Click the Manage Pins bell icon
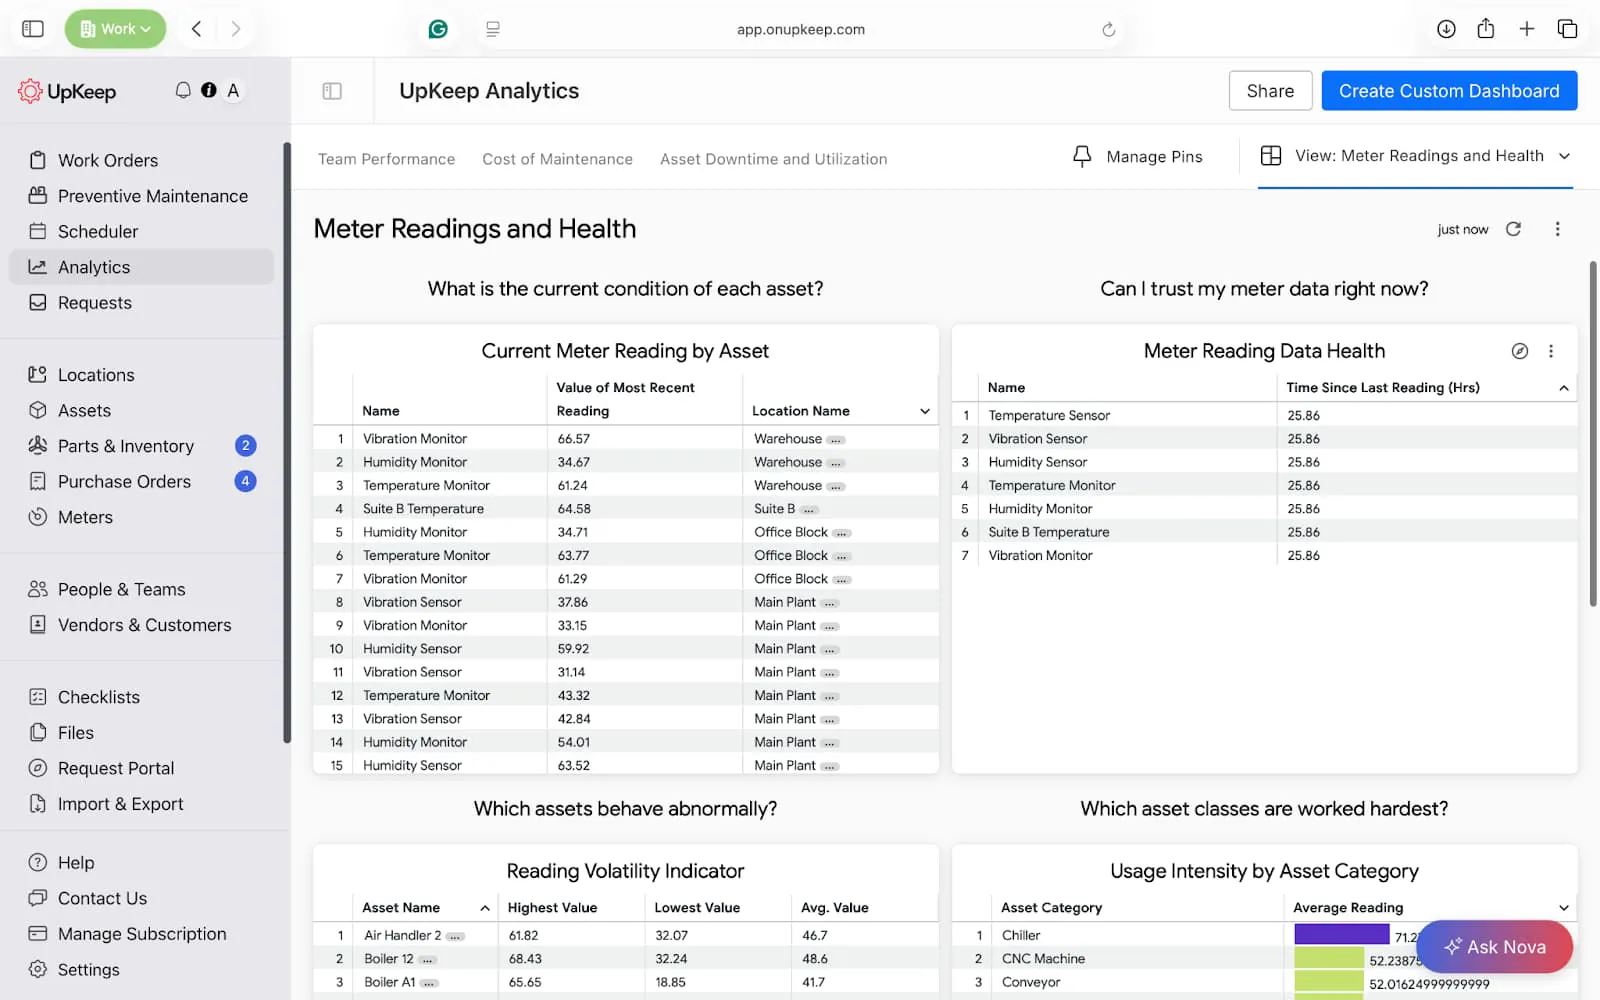The height and width of the screenshot is (1000, 1600). coord(1082,156)
